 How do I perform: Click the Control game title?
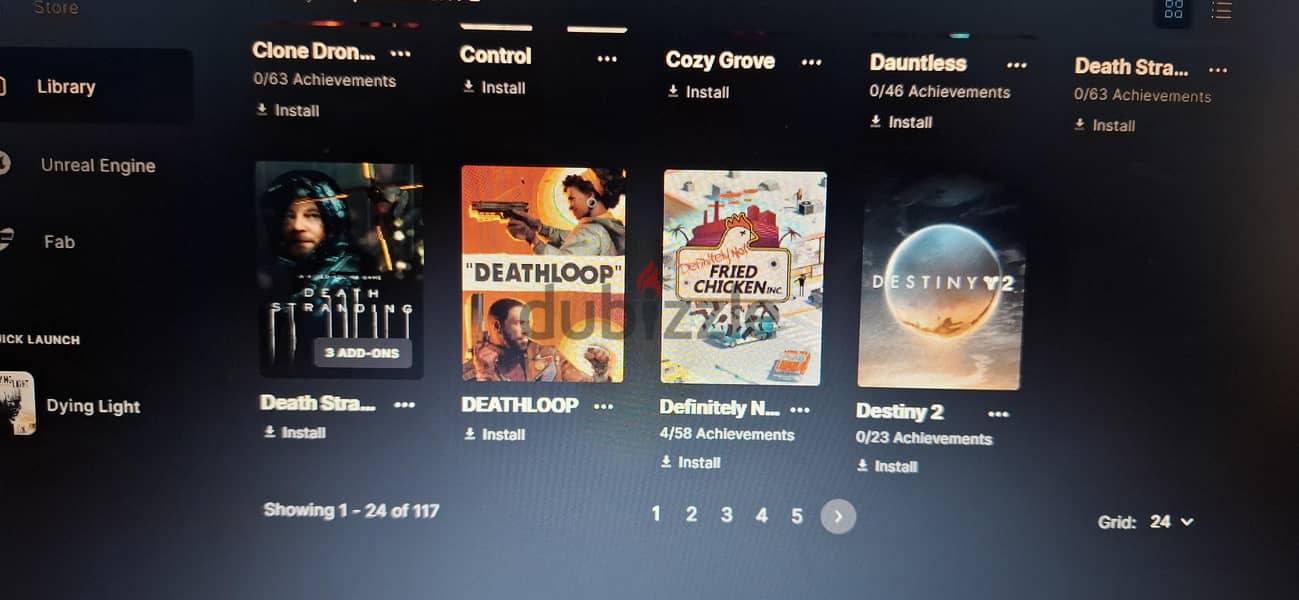(x=496, y=56)
